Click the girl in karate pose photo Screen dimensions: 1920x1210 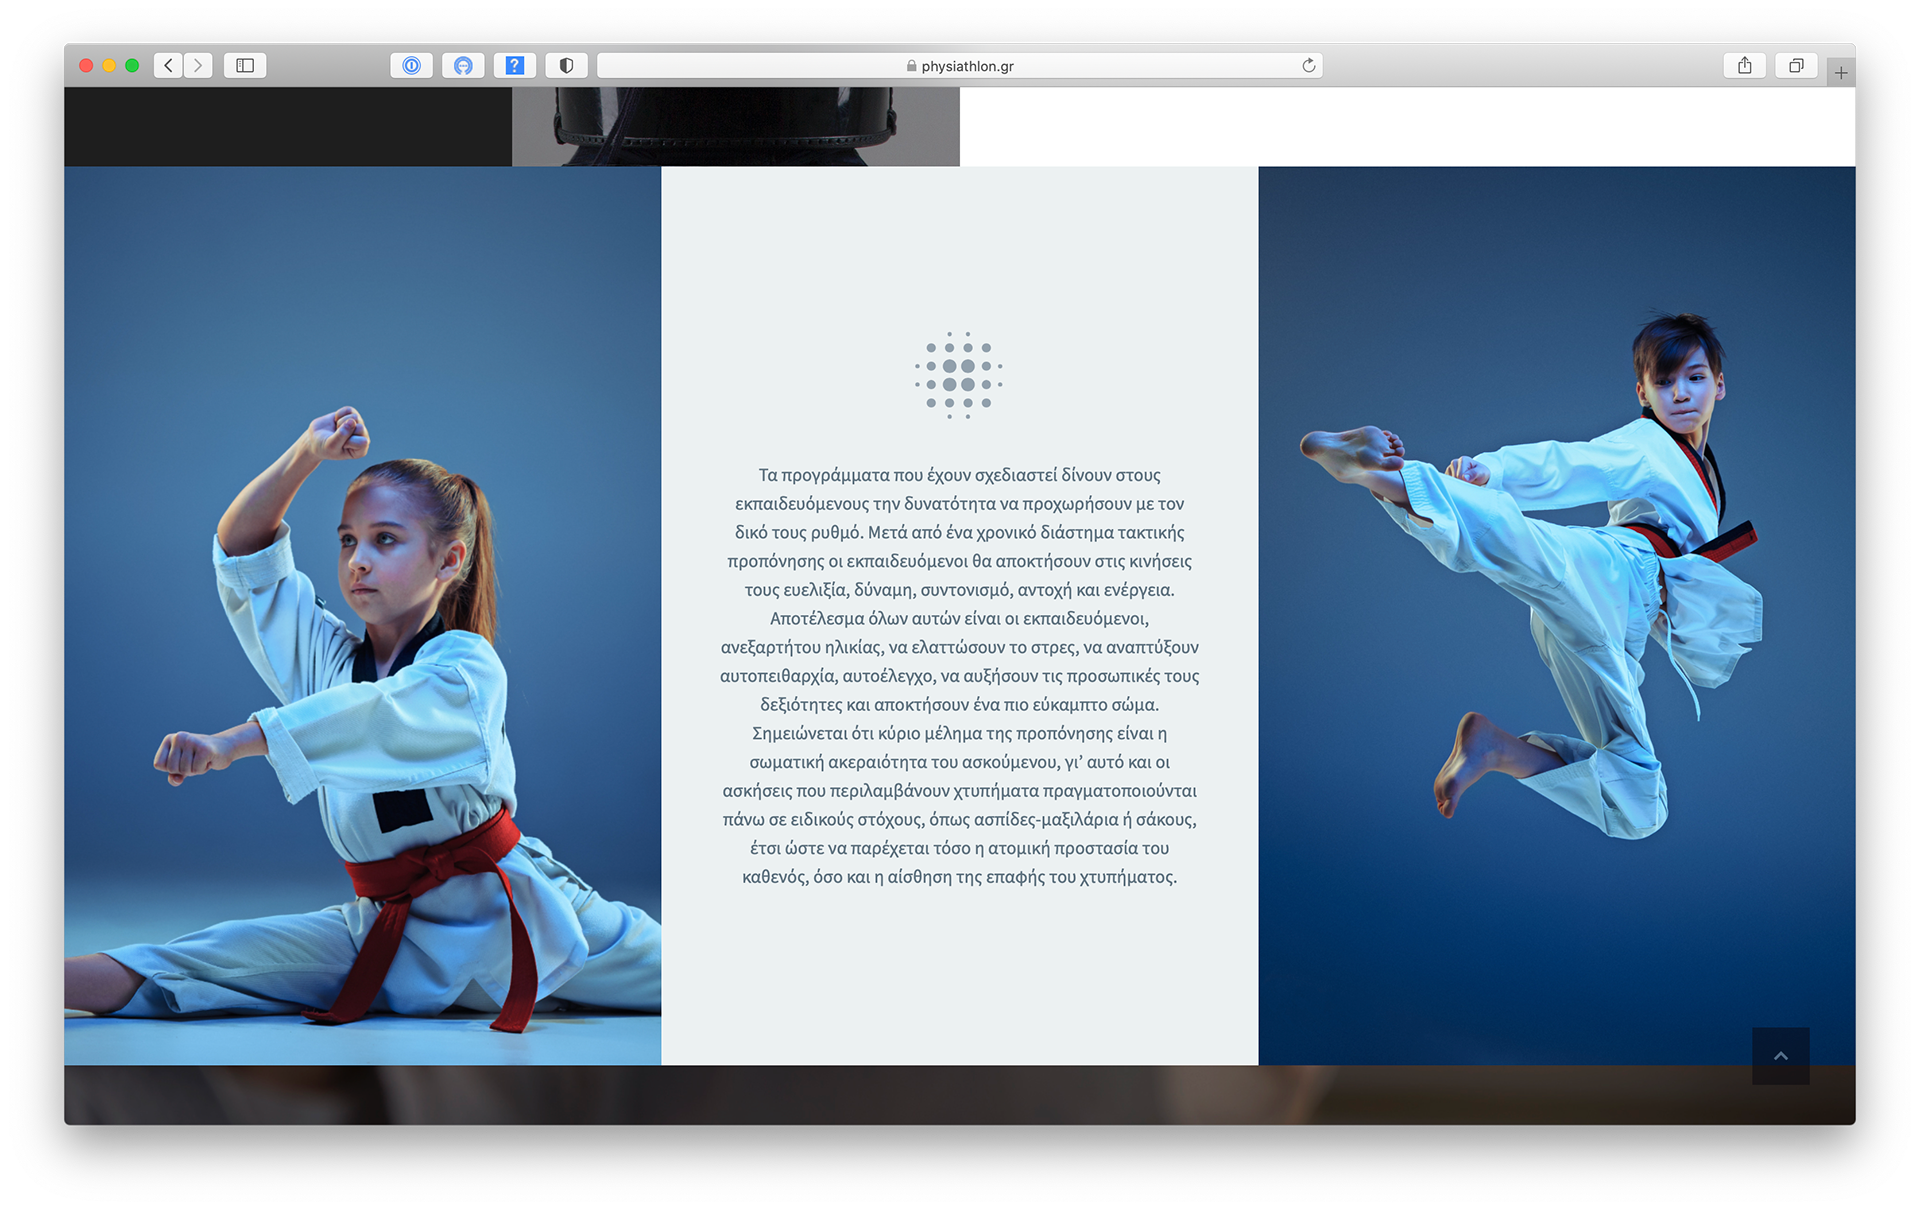[362, 615]
